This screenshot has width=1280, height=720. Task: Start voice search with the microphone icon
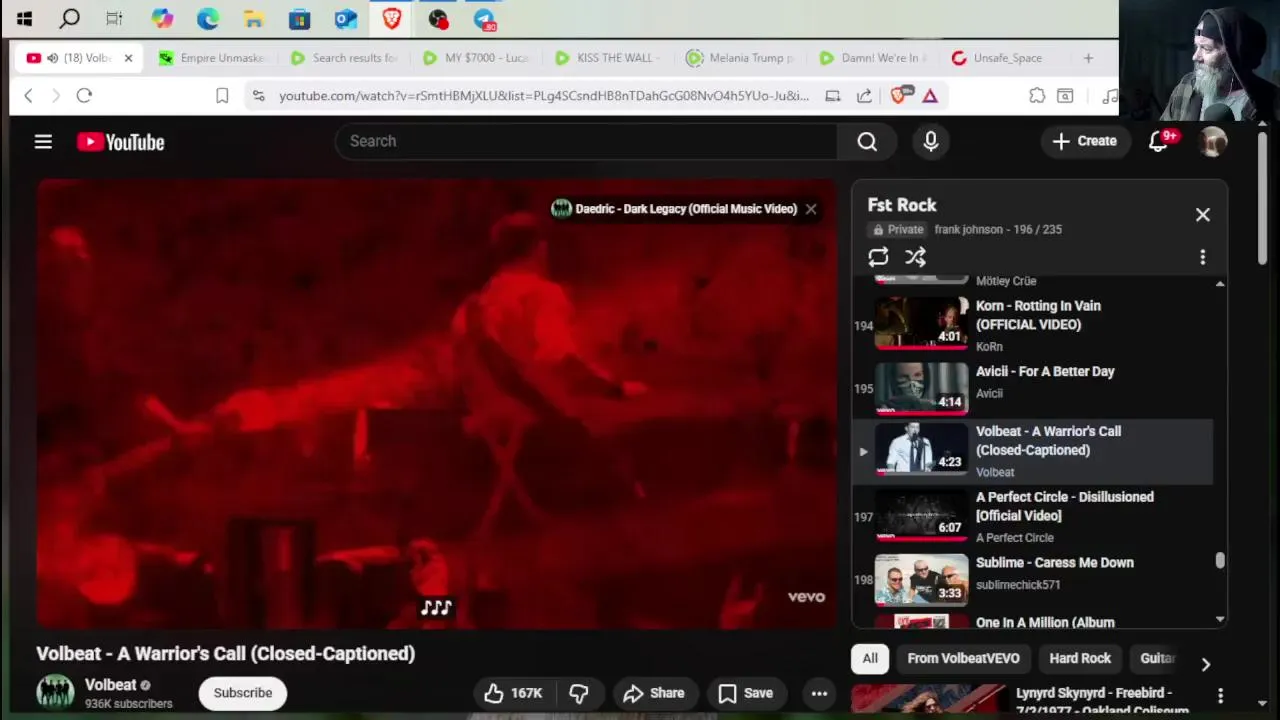tap(931, 142)
